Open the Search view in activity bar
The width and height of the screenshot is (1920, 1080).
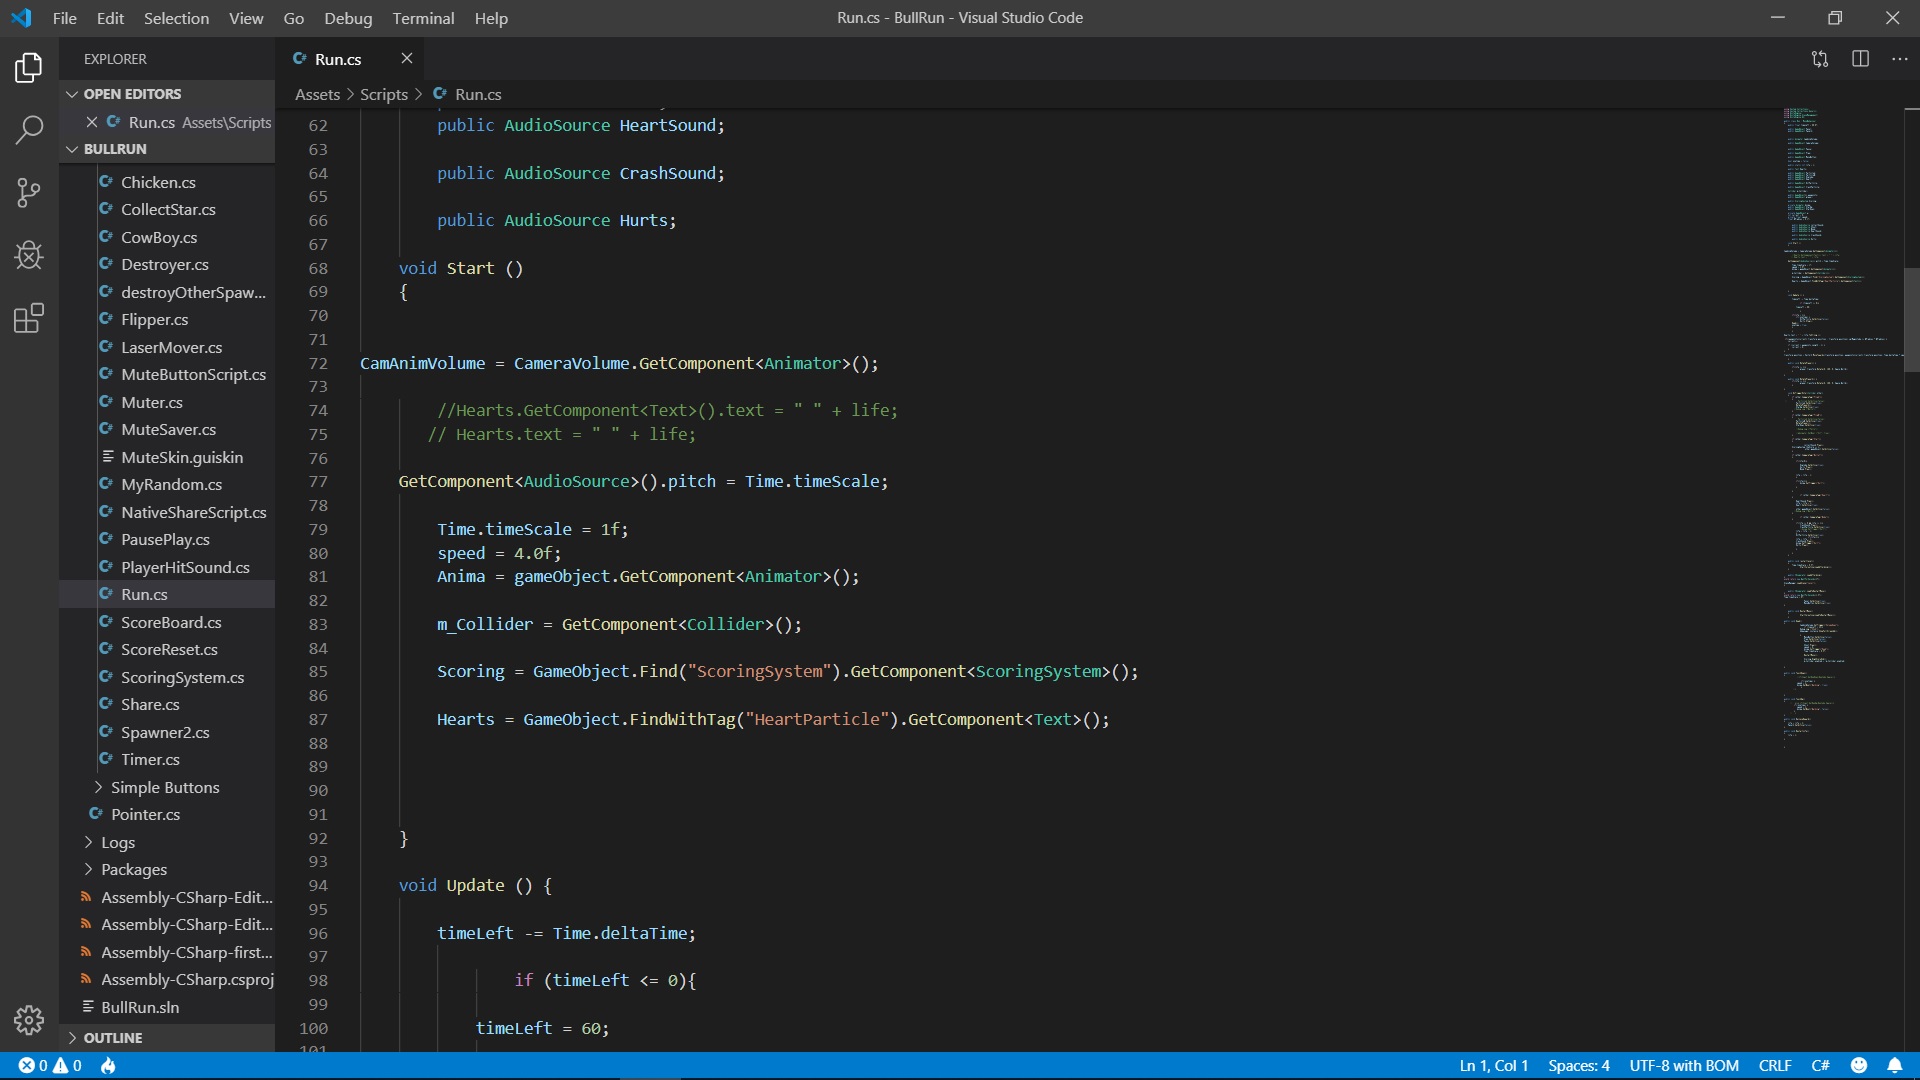click(29, 129)
